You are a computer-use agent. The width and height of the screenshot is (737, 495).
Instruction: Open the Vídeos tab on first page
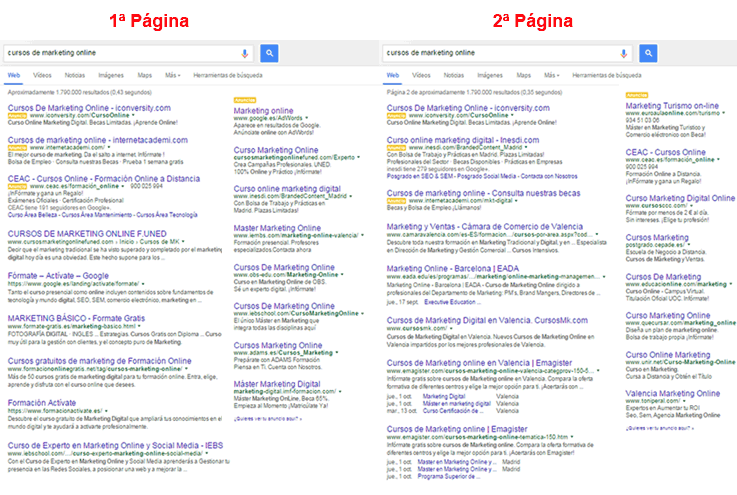tap(42, 75)
